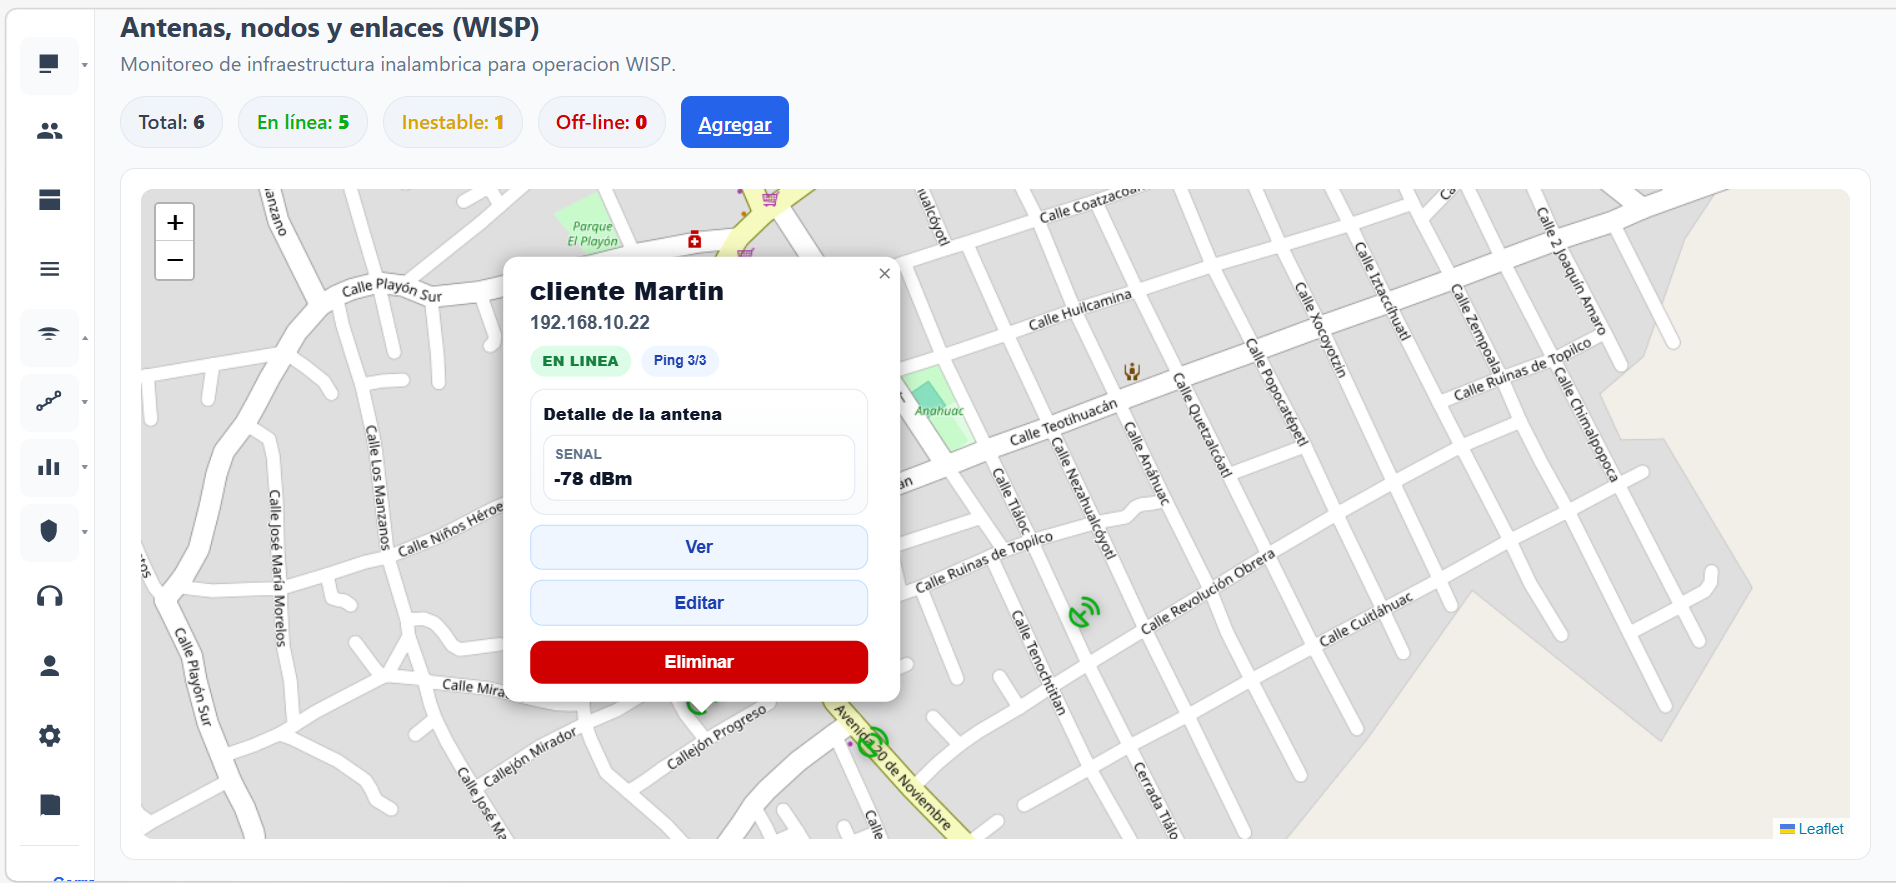Open the users group sidebar icon

pyautogui.click(x=49, y=131)
